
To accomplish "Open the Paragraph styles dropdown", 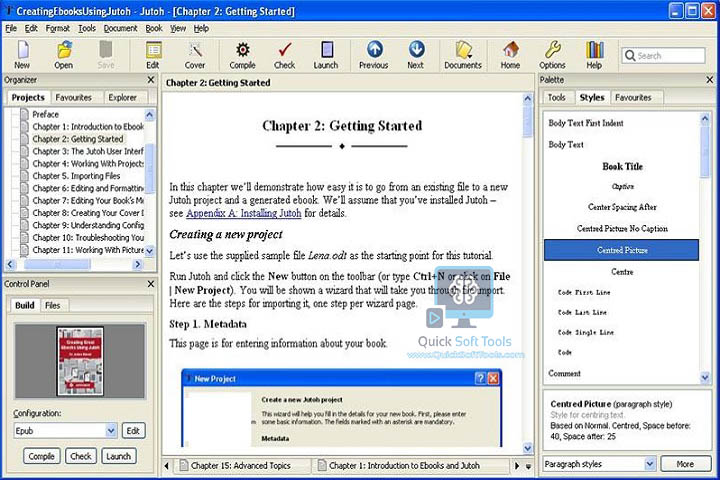I will [x=599, y=464].
